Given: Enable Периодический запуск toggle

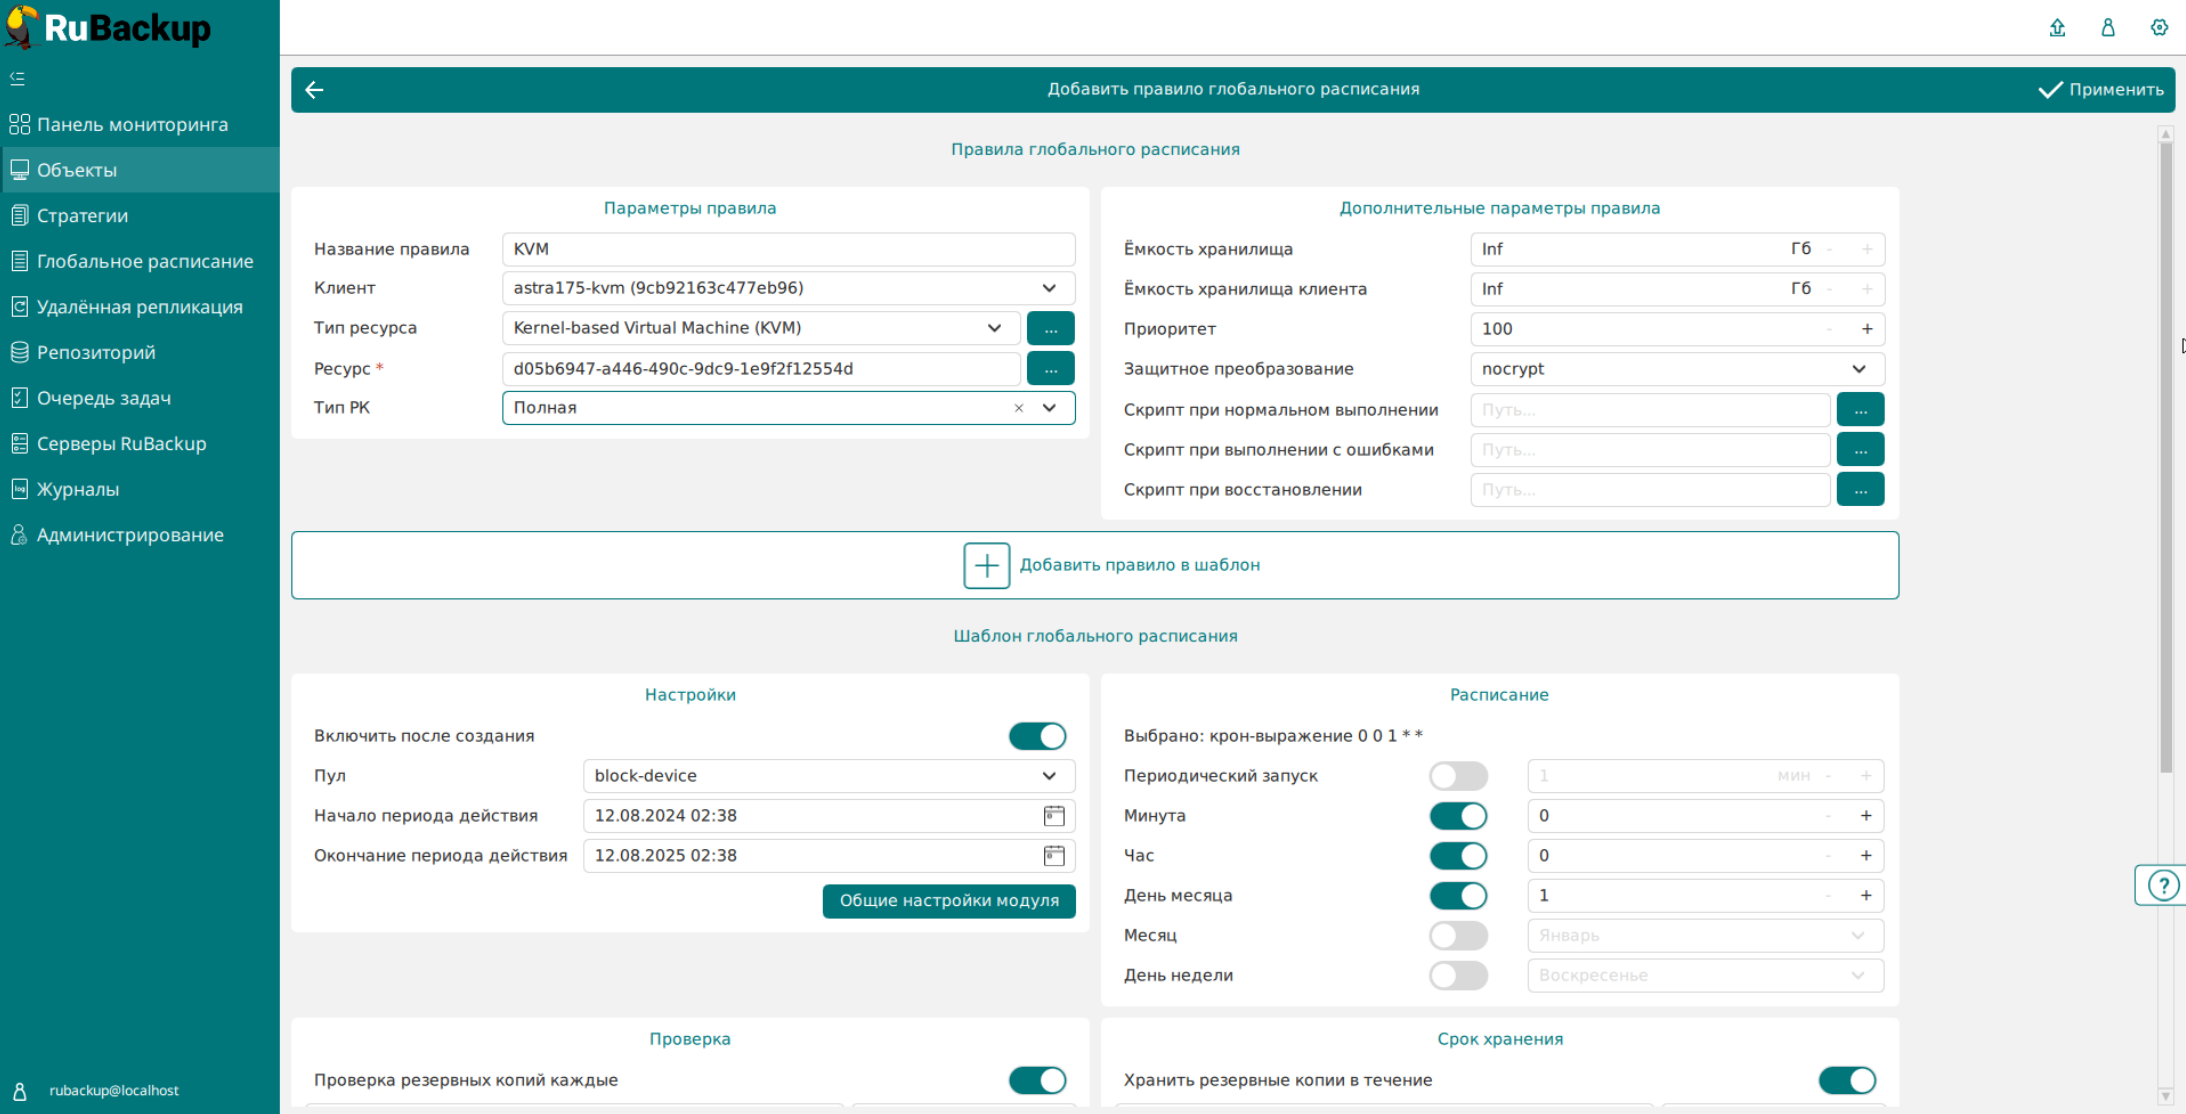Looking at the screenshot, I should tap(1458, 776).
